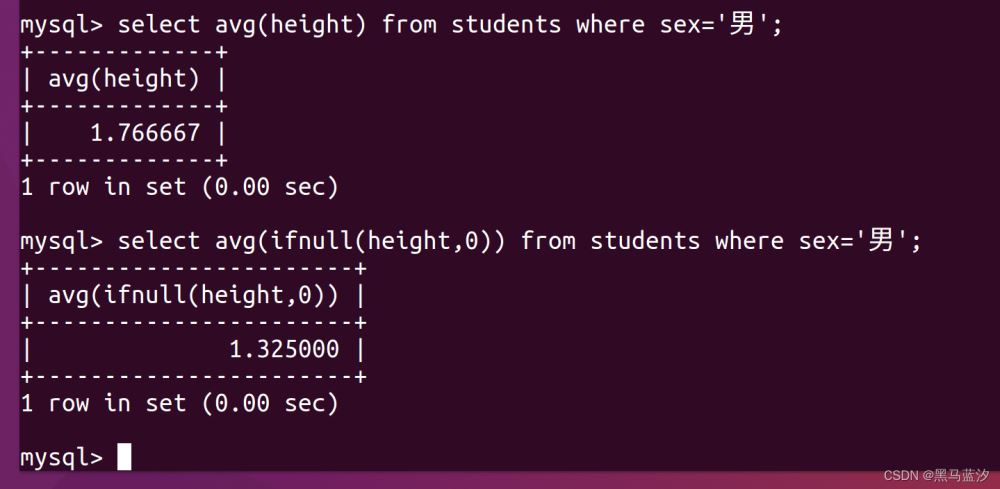Click "students" in the second query
The width and height of the screenshot is (1000, 489).
(645, 241)
